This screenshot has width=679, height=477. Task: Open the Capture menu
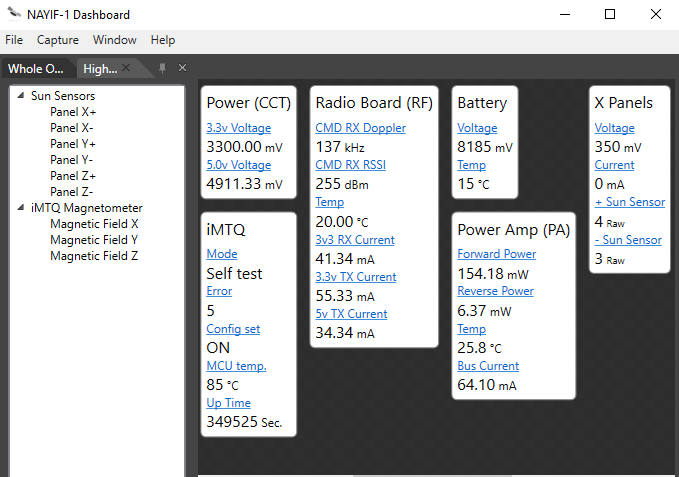click(x=58, y=40)
